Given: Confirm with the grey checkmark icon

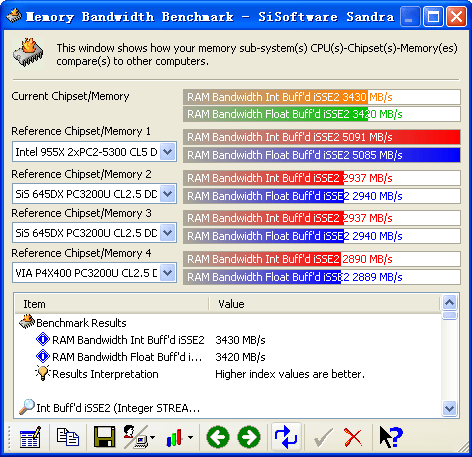Looking at the screenshot, I should tap(323, 437).
